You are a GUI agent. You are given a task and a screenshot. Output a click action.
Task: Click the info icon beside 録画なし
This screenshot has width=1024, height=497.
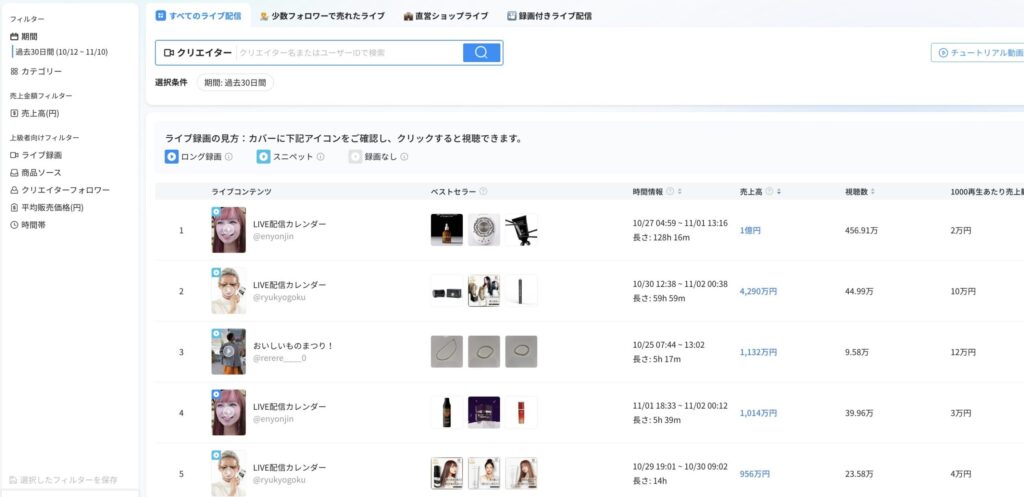404,157
